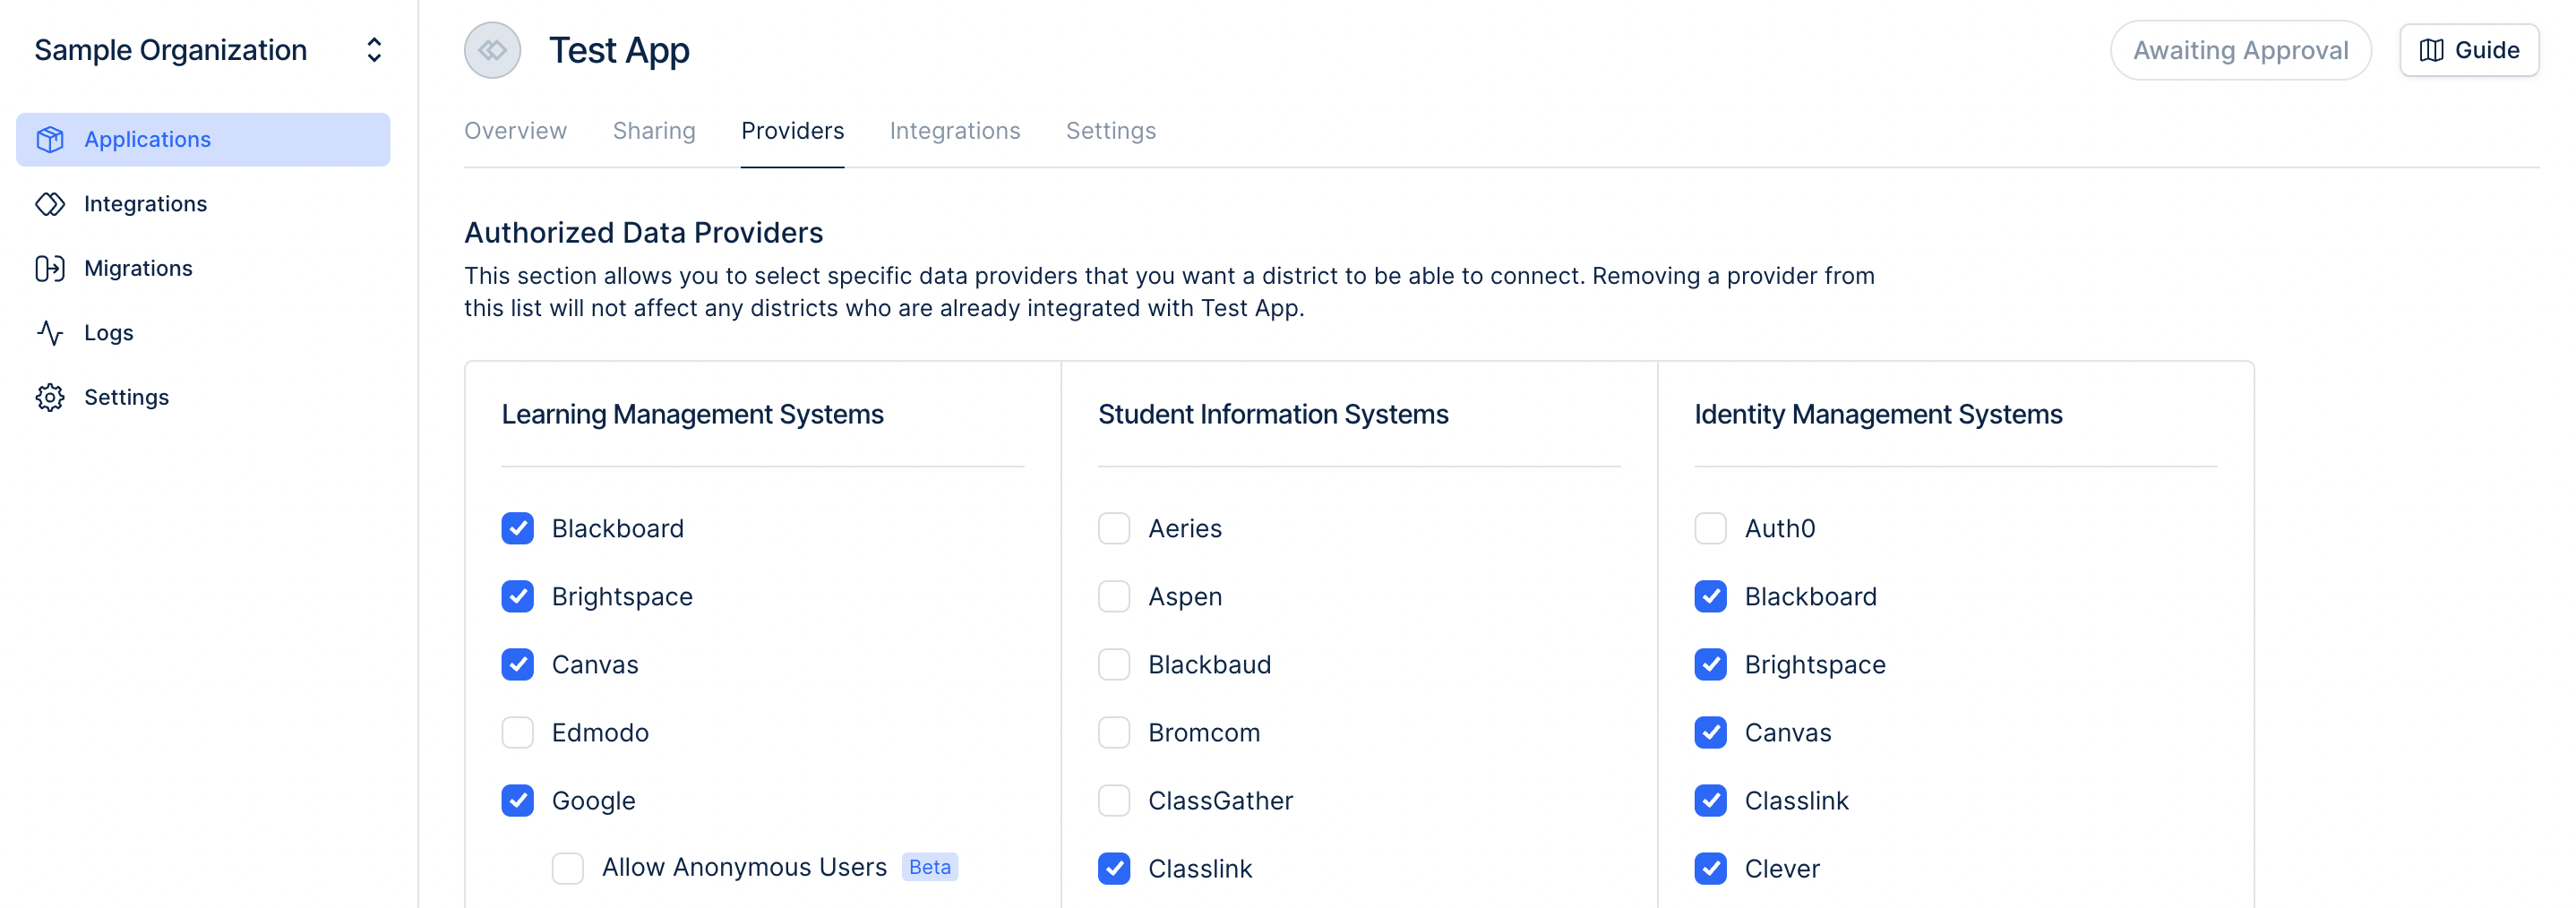Uncheck Classlink under Identity Management Systems
2576x908 pixels.
point(1710,800)
